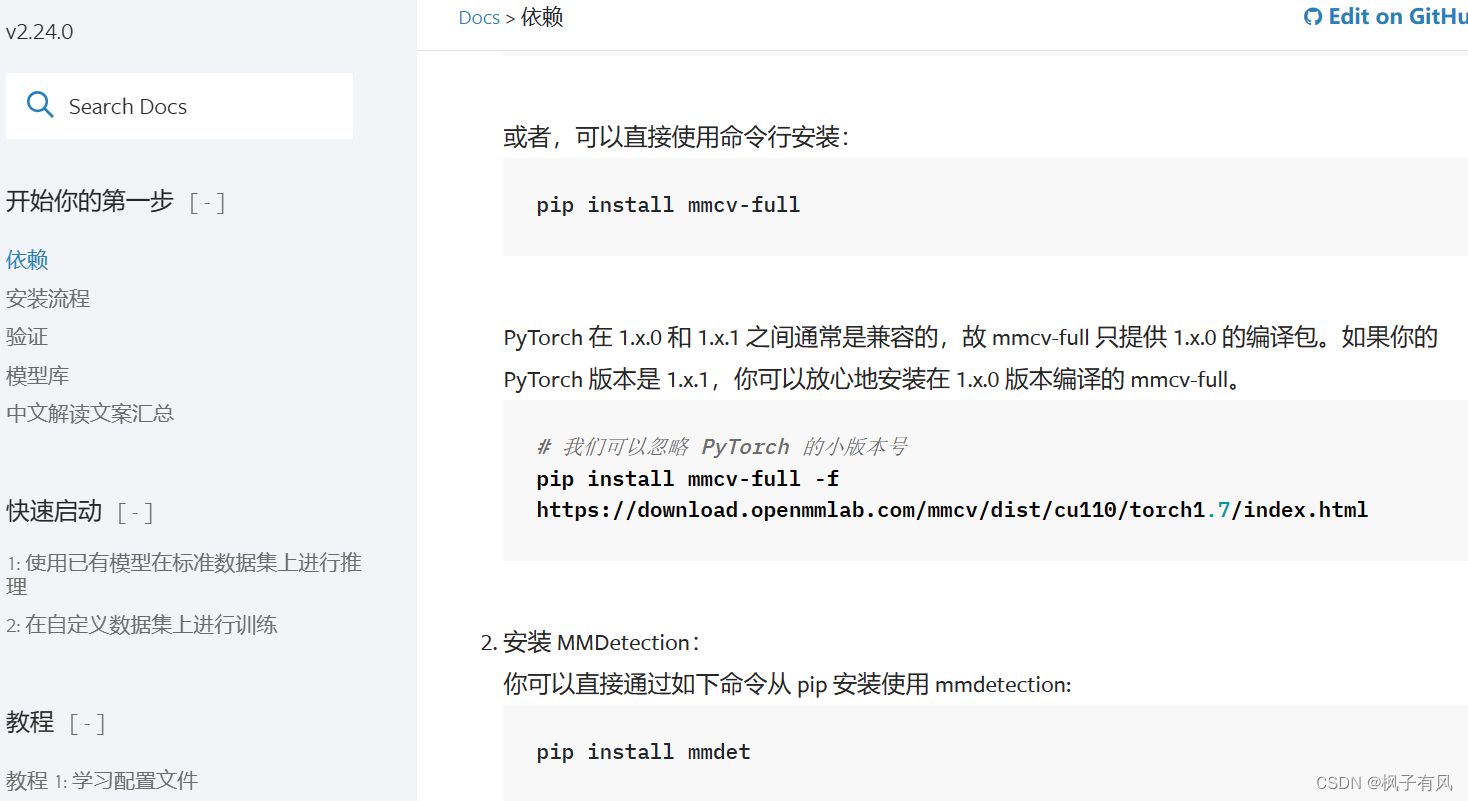Open the Docs breadcrumb link

[479, 17]
